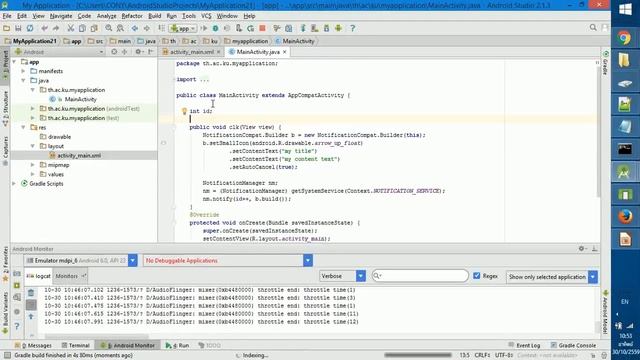
Task: Click the Navigate Back arrow icon
Action: pyautogui.click(x=135, y=28)
